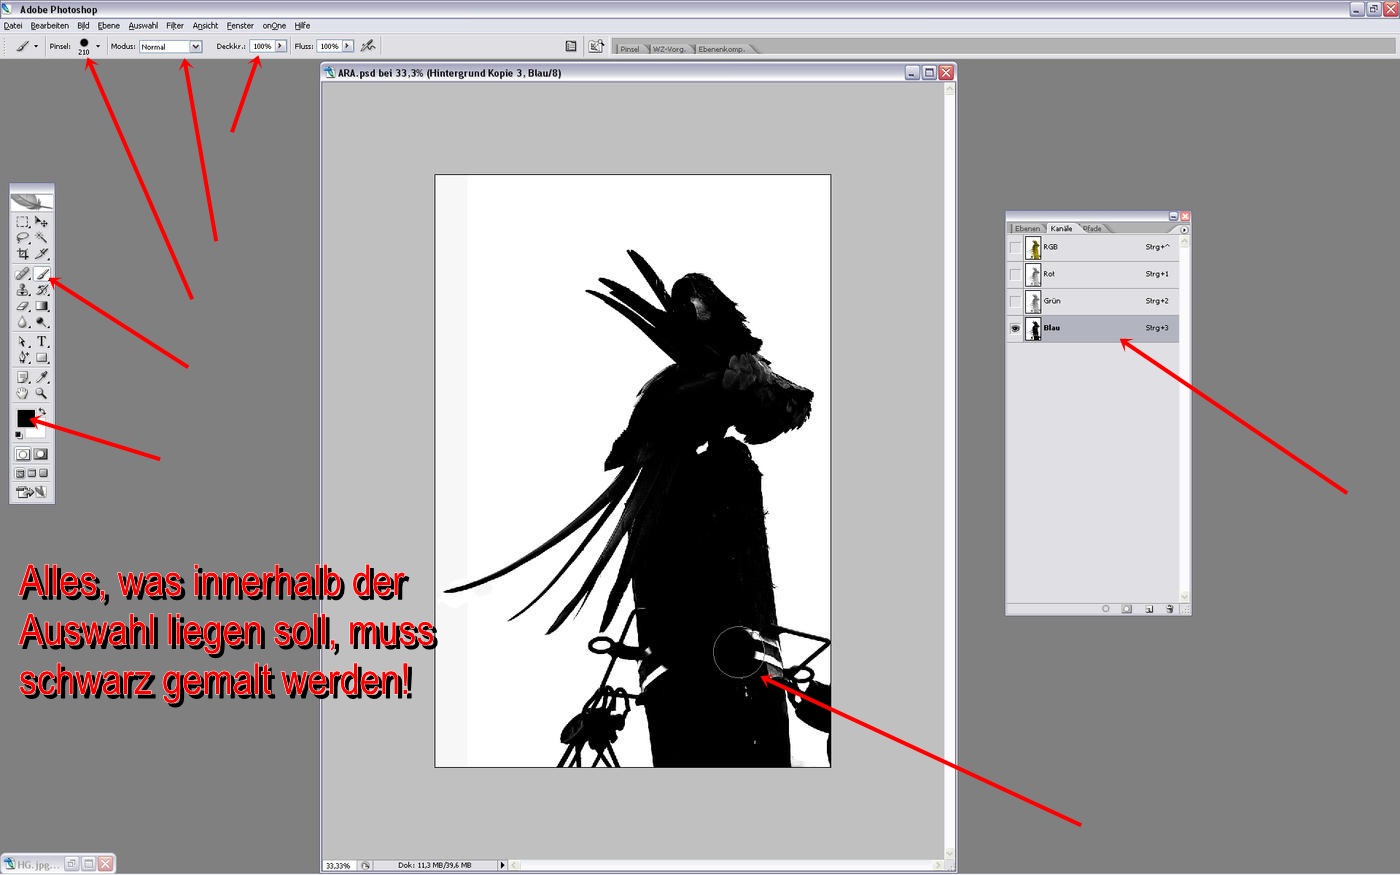
Task: Select the Zoom tool
Action: click(x=41, y=393)
